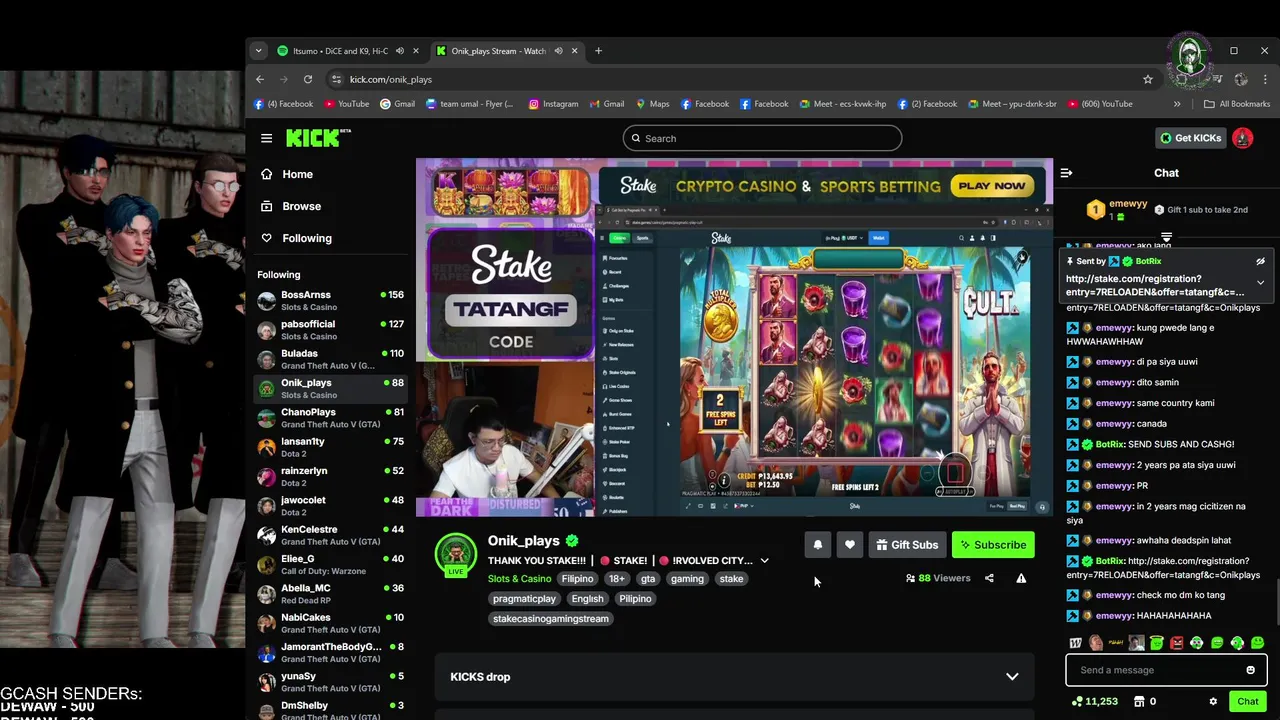This screenshot has height=720, width=1280.
Task: Click the Slots & Casino category link
Action: point(519,579)
